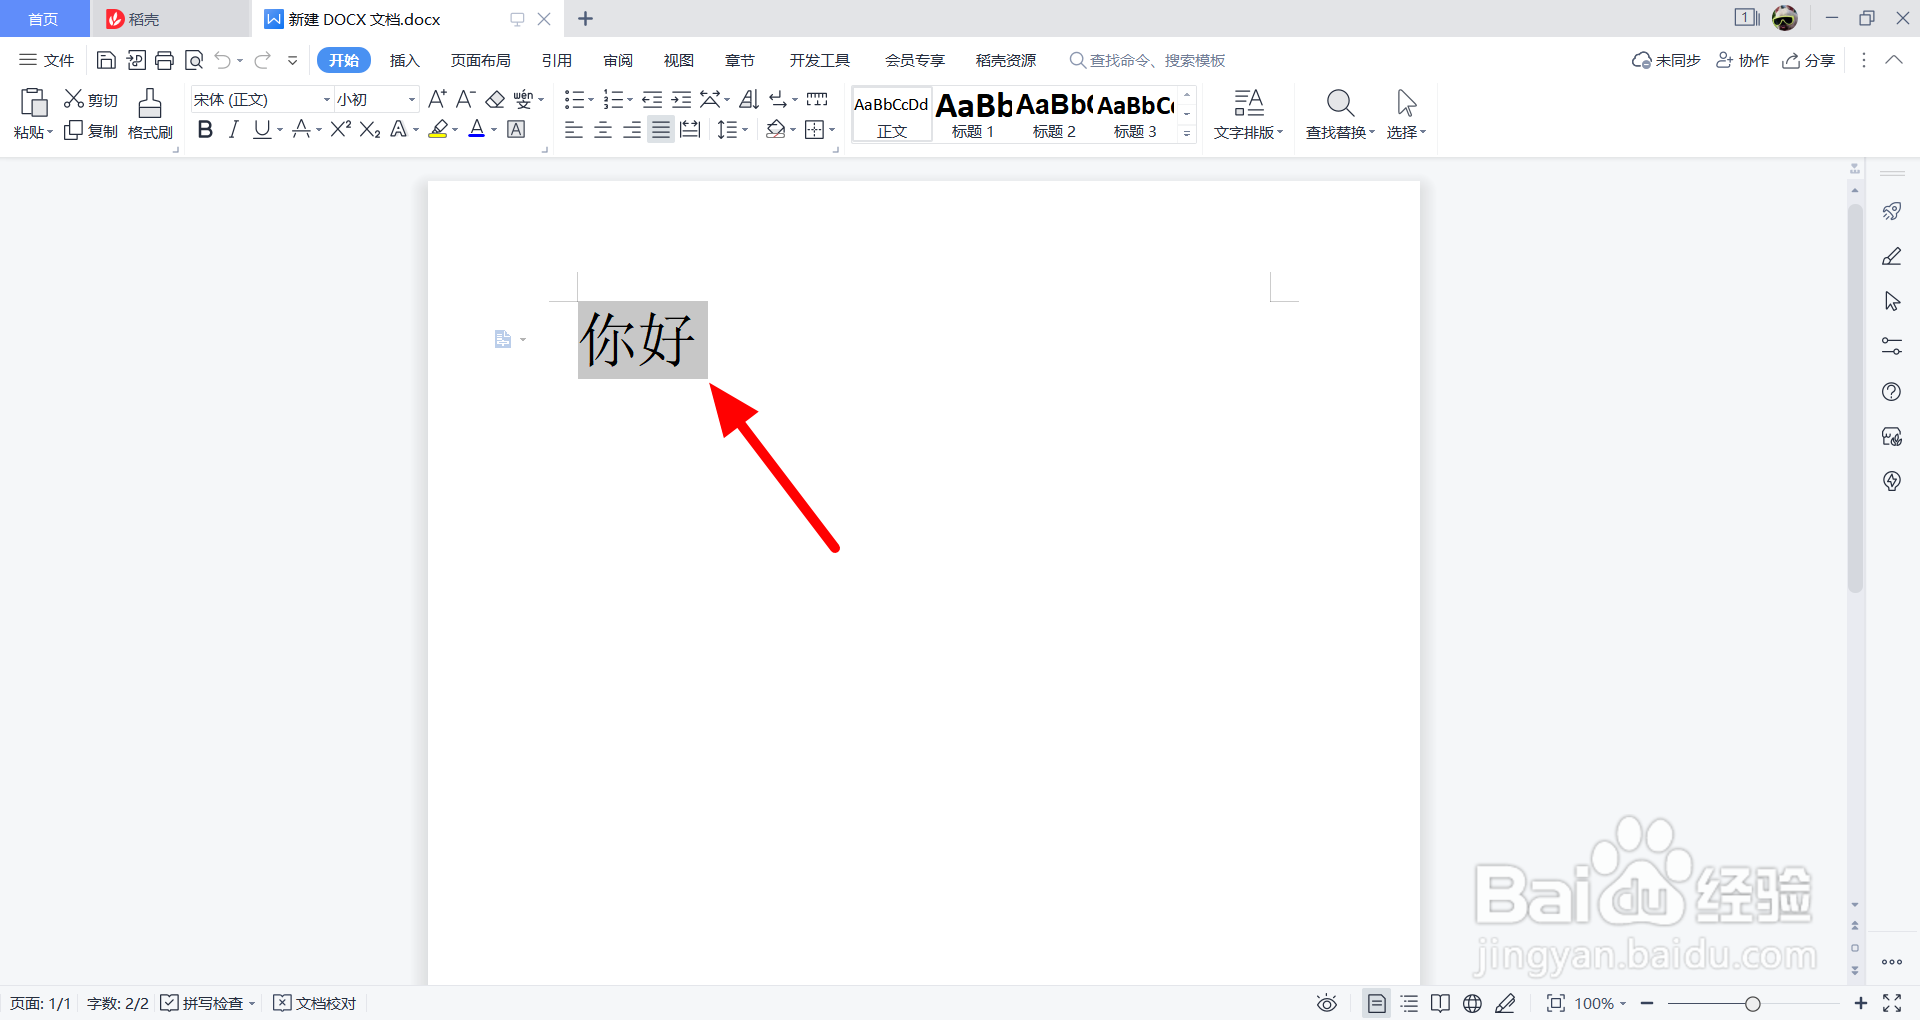Activate the 格式刷 format painter
The image size is (1920, 1020).
[150, 114]
